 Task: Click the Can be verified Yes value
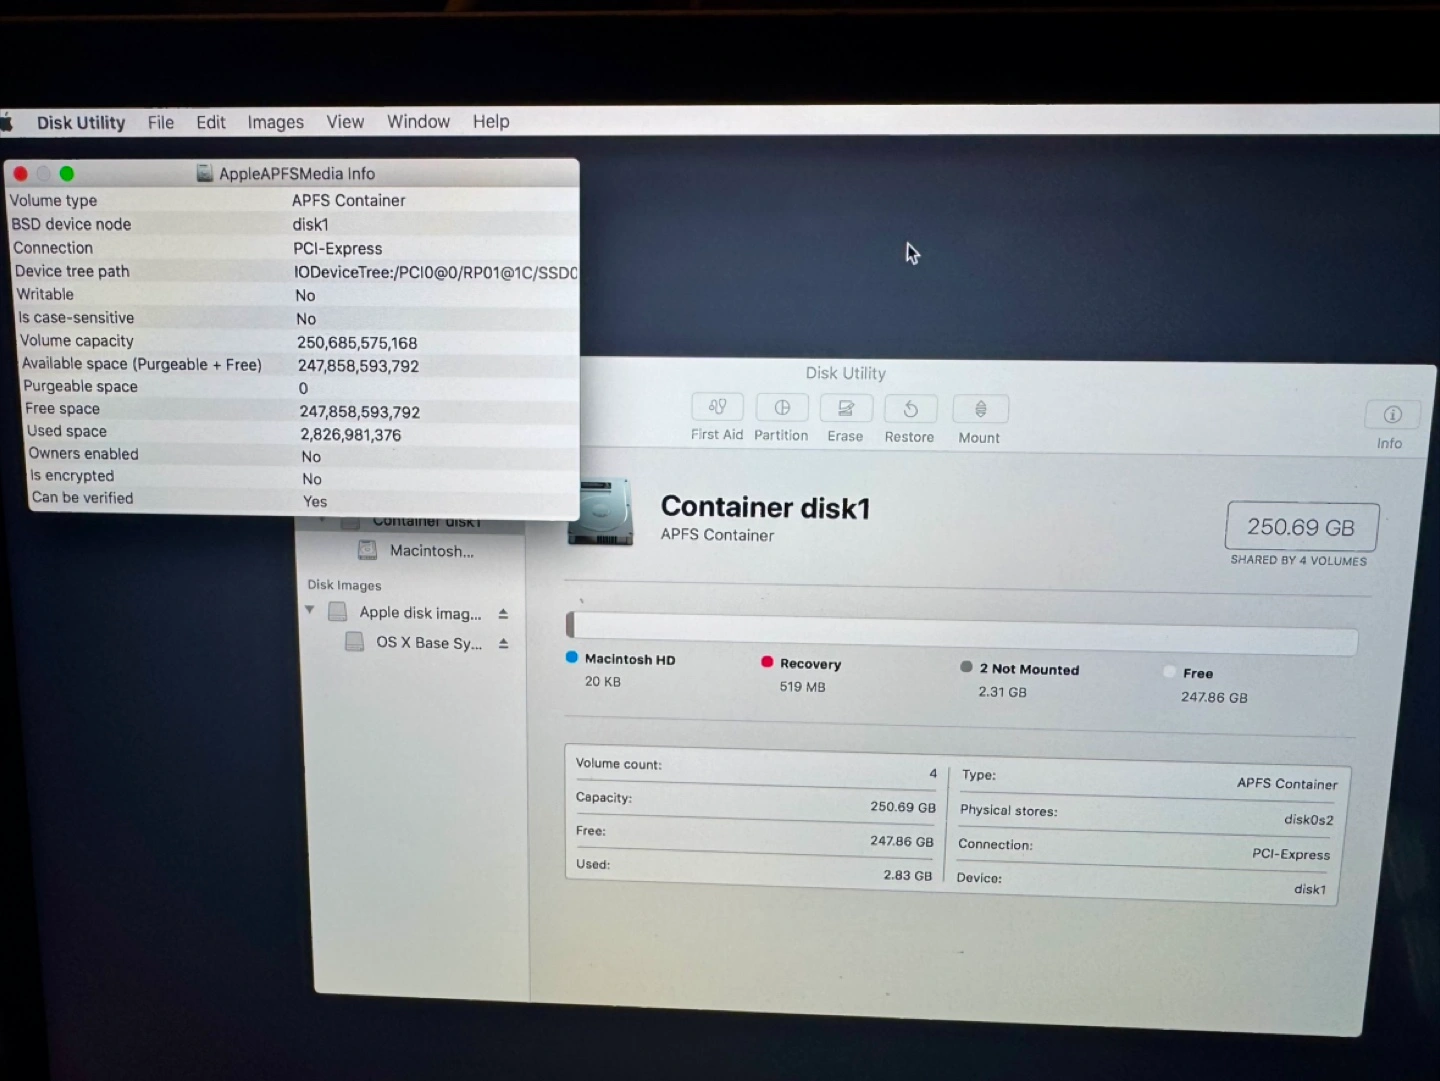[x=315, y=502]
